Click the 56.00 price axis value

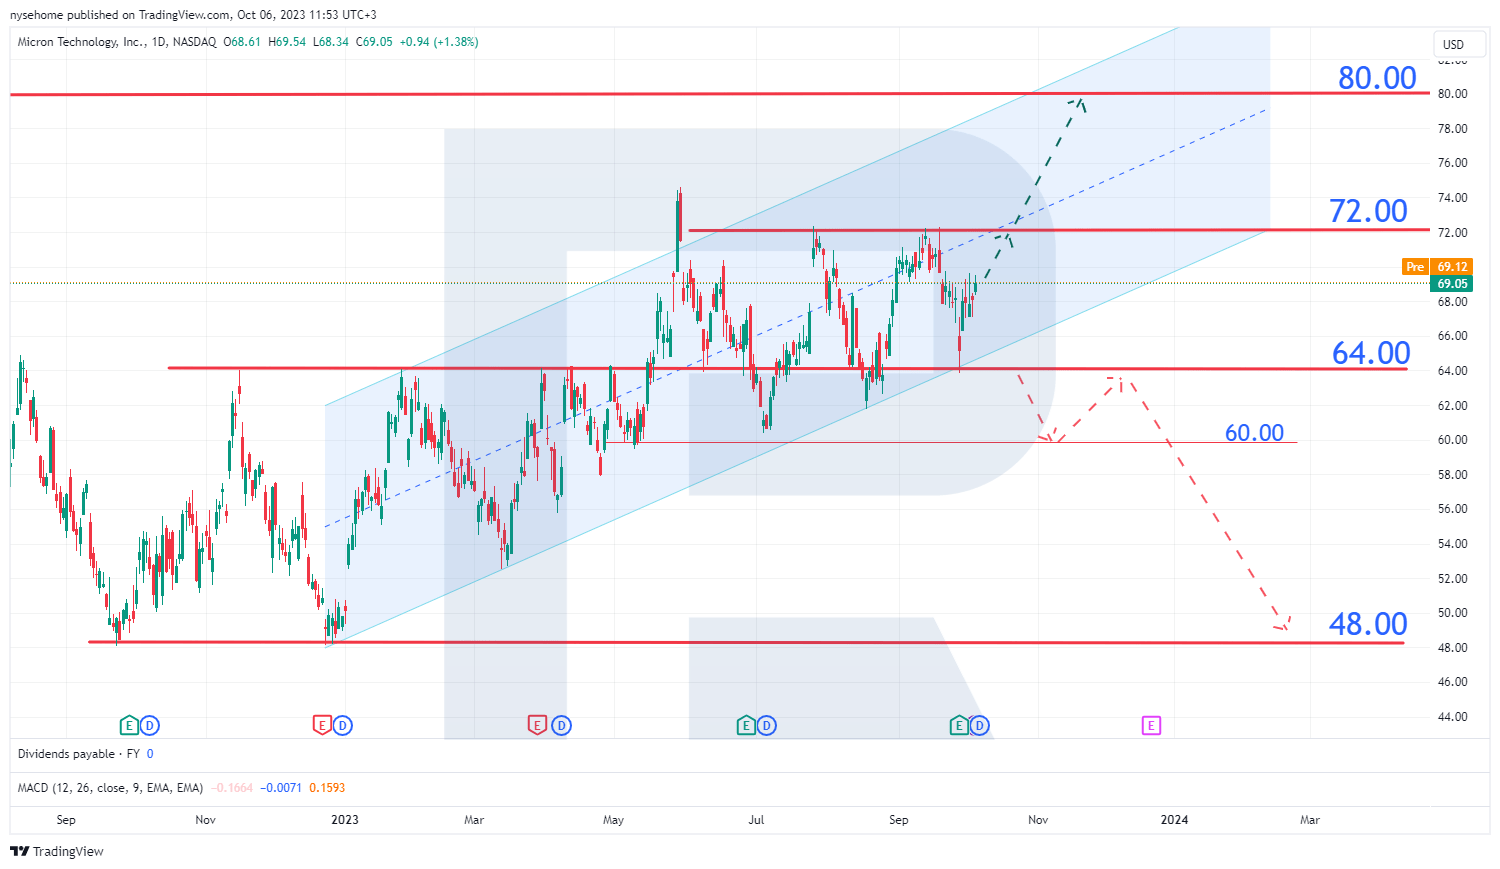(x=1453, y=509)
